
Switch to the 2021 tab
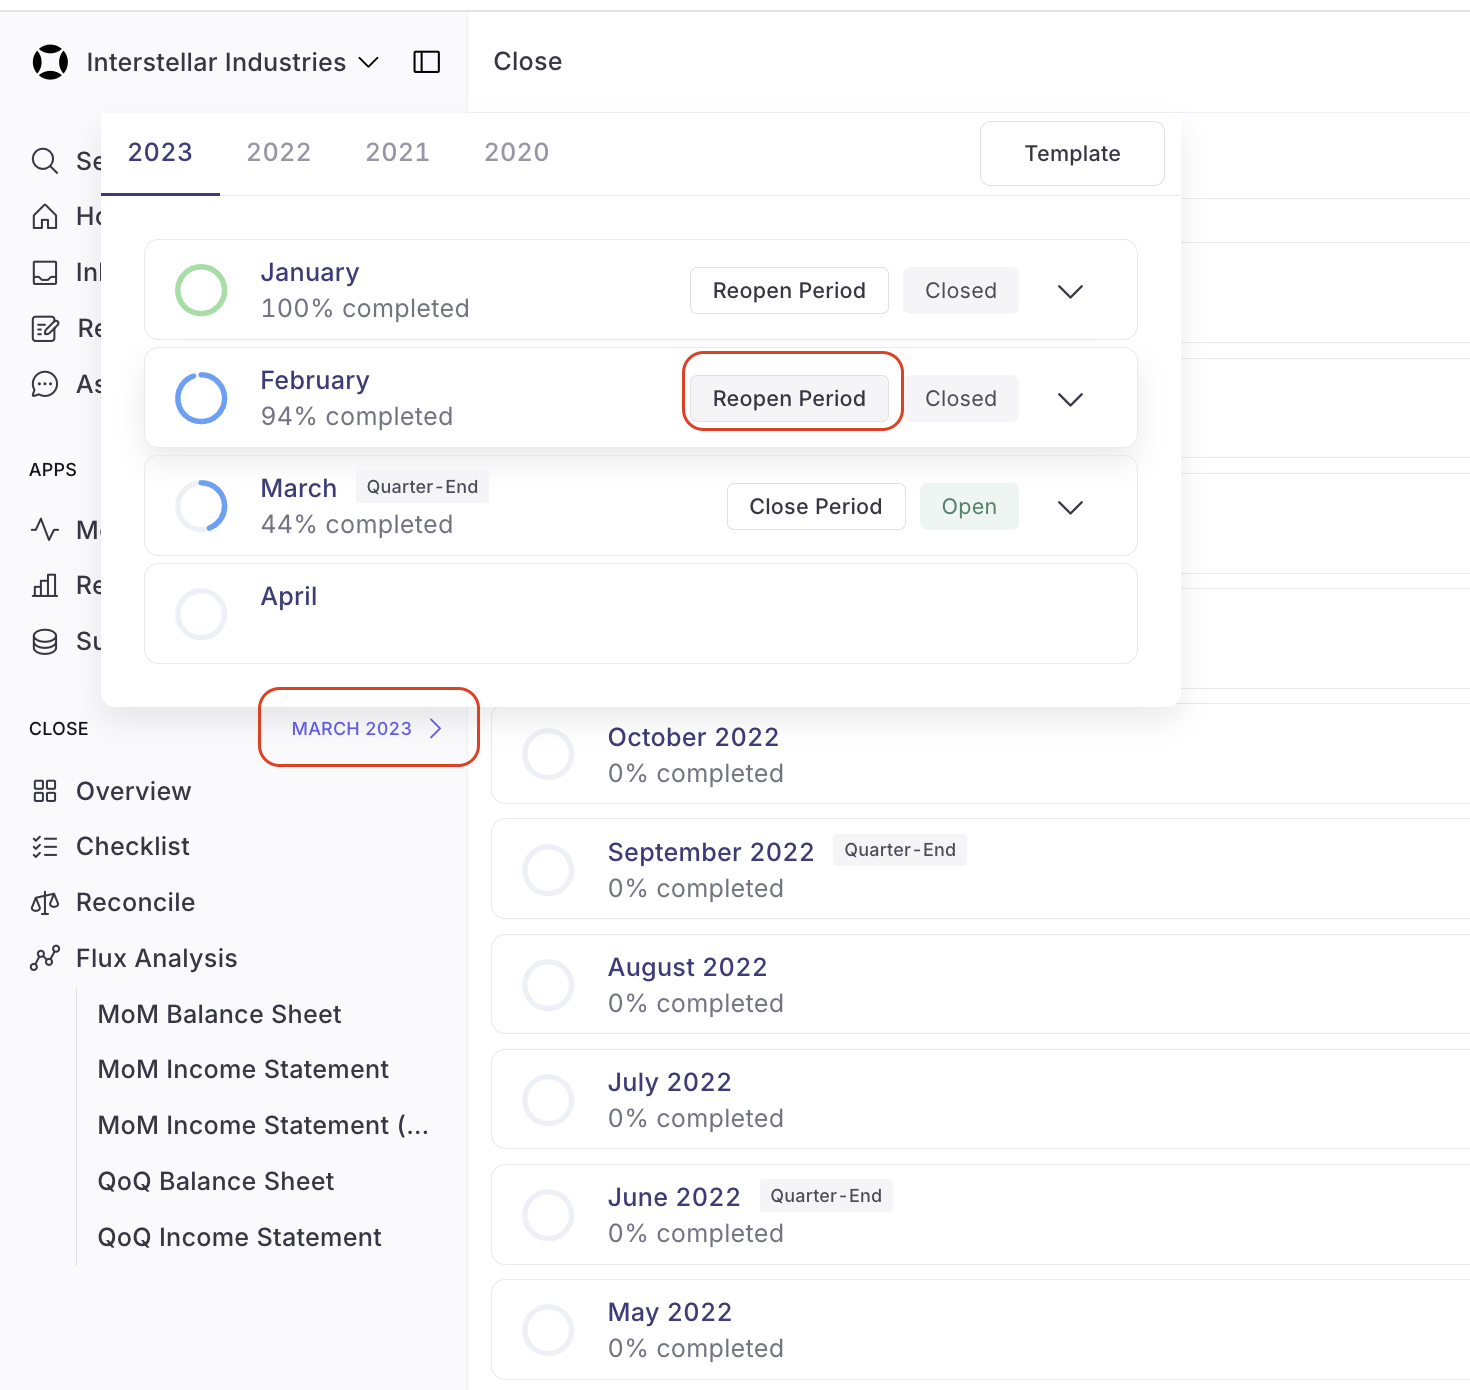pos(398,152)
